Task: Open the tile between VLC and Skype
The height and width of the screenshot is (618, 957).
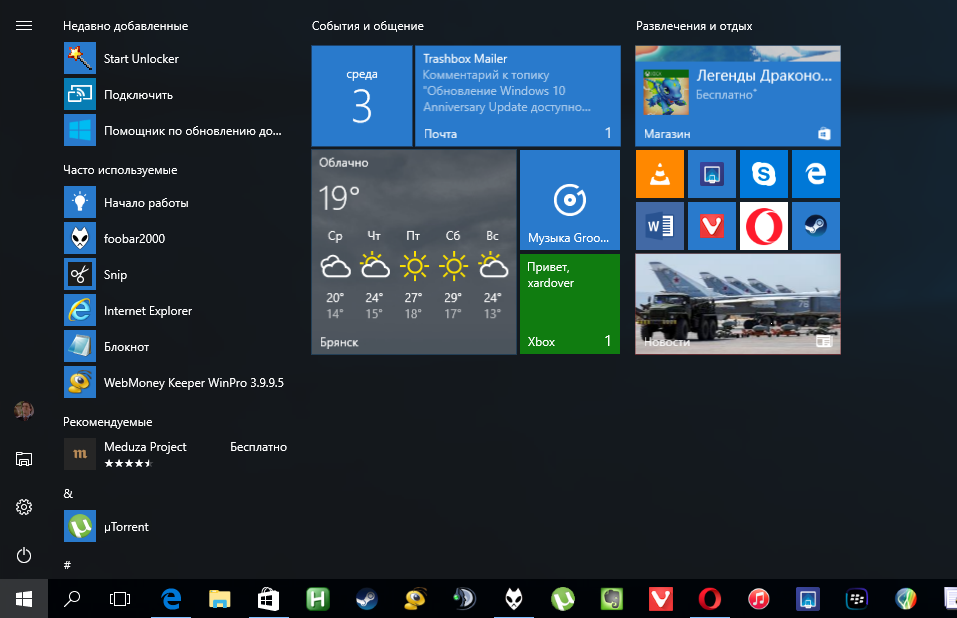Action: tap(712, 174)
